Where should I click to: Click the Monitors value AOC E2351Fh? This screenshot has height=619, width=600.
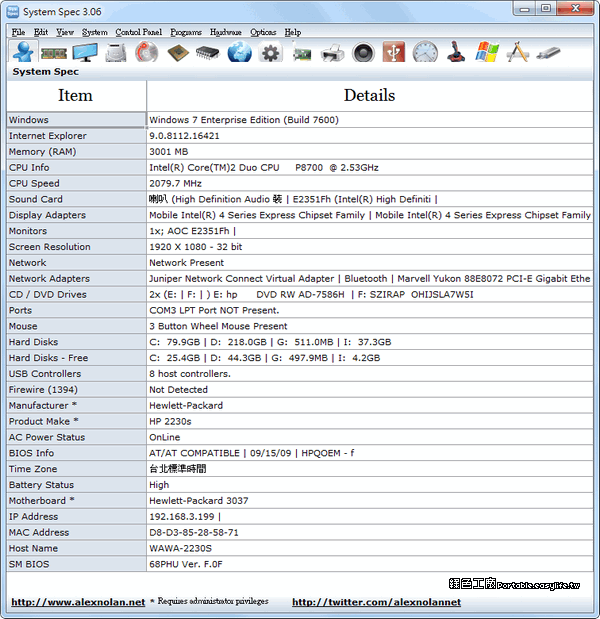coord(192,231)
